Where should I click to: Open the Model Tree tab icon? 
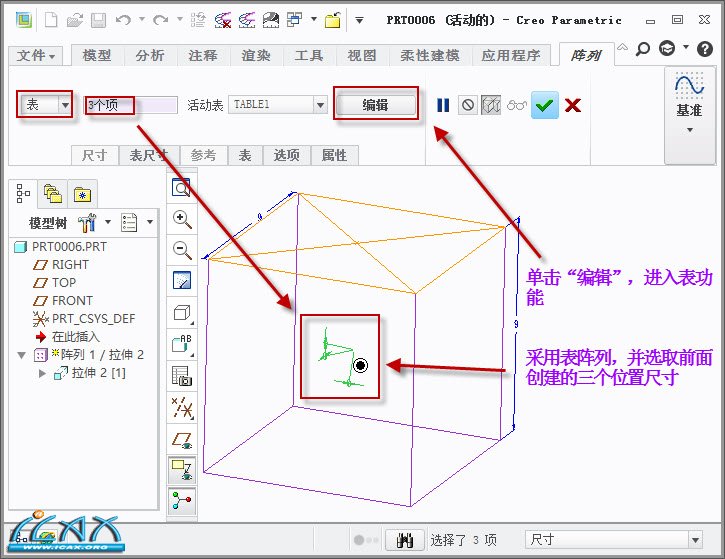pos(22,193)
